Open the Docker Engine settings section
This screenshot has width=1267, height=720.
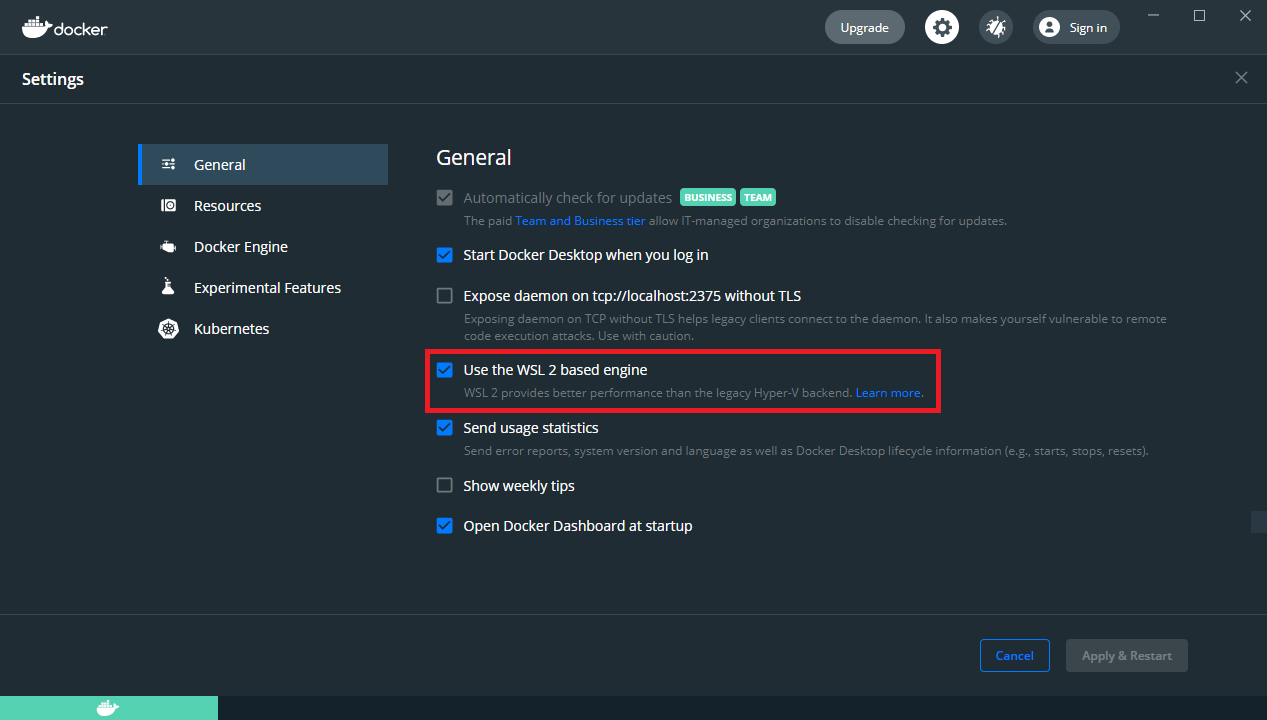pyautogui.click(x=240, y=246)
